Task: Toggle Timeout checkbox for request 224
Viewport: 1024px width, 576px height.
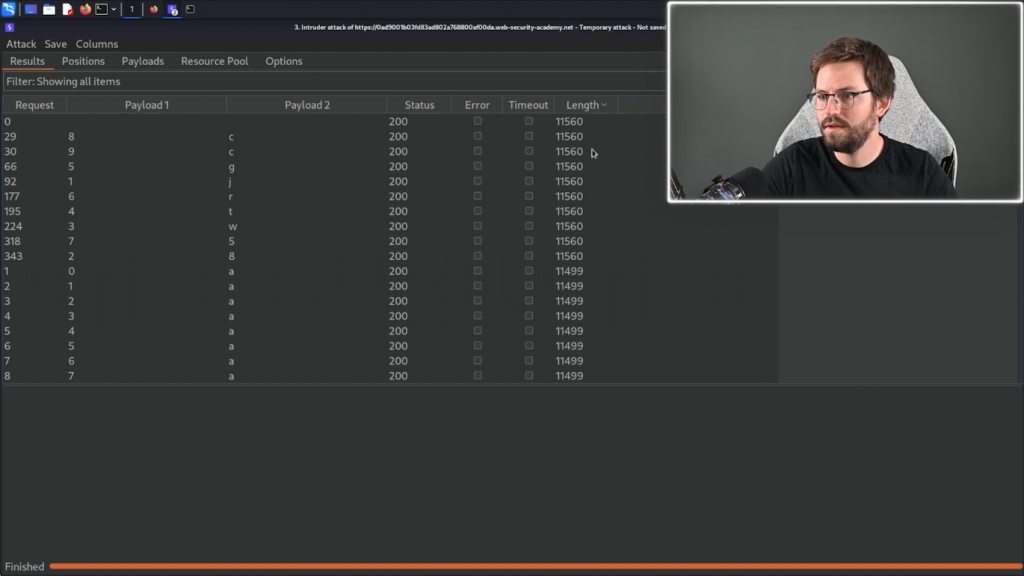Action: (529, 226)
